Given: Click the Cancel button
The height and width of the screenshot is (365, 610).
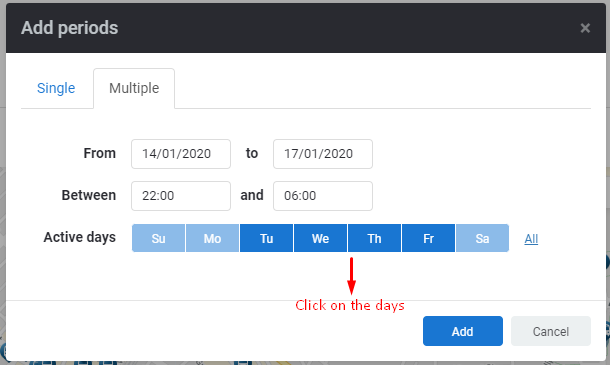Looking at the screenshot, I should (551, 331).
